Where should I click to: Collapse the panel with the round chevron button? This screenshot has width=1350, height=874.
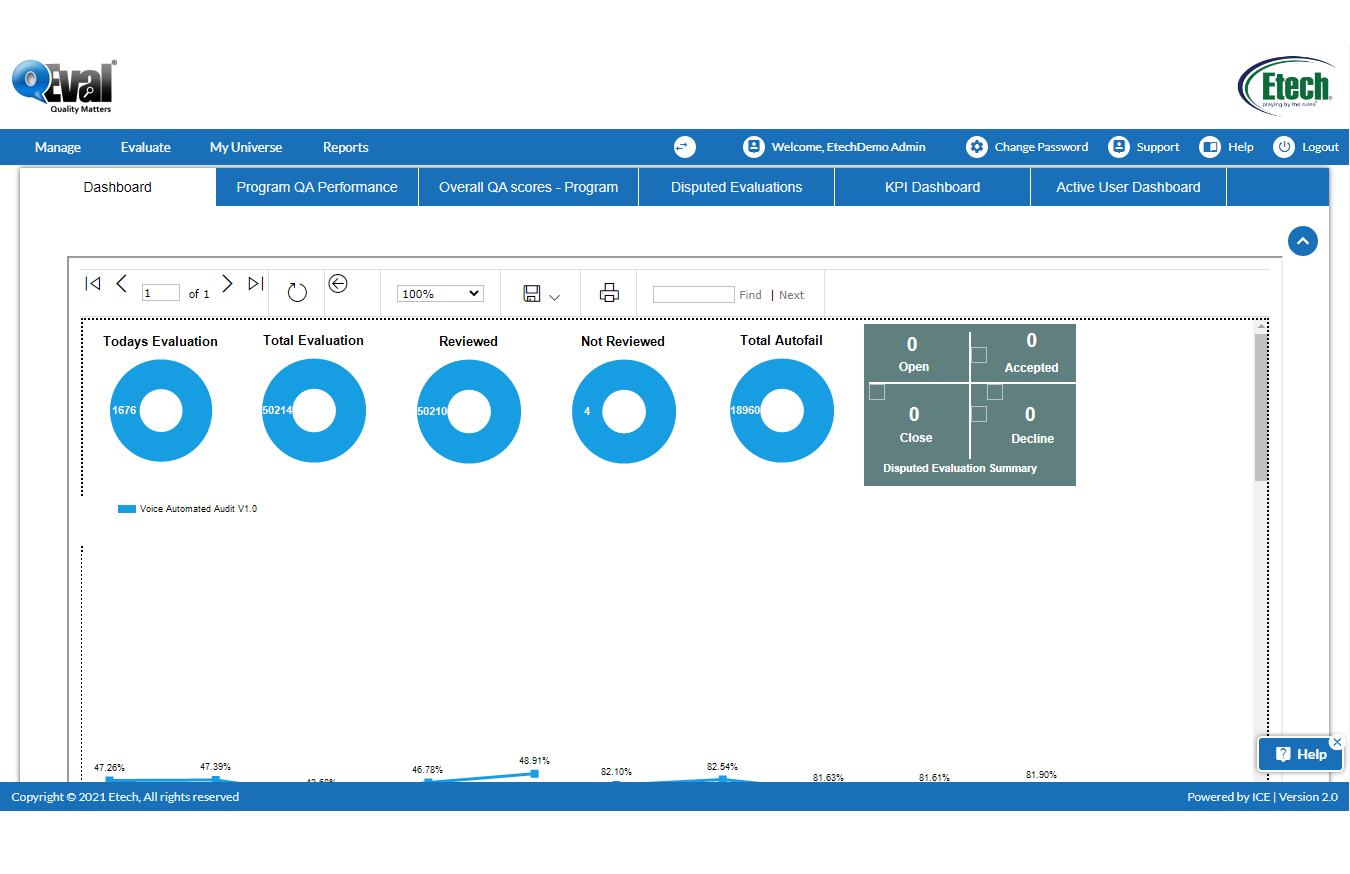point(1302,241)
